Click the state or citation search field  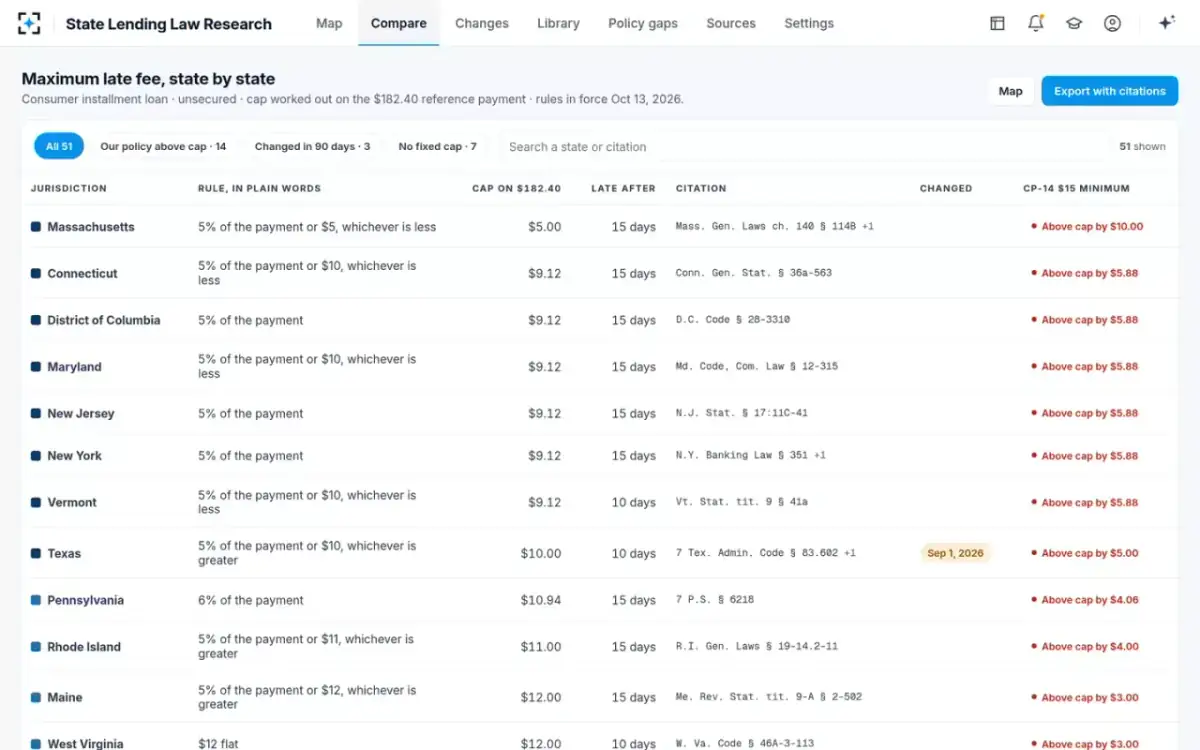point(800,146)
